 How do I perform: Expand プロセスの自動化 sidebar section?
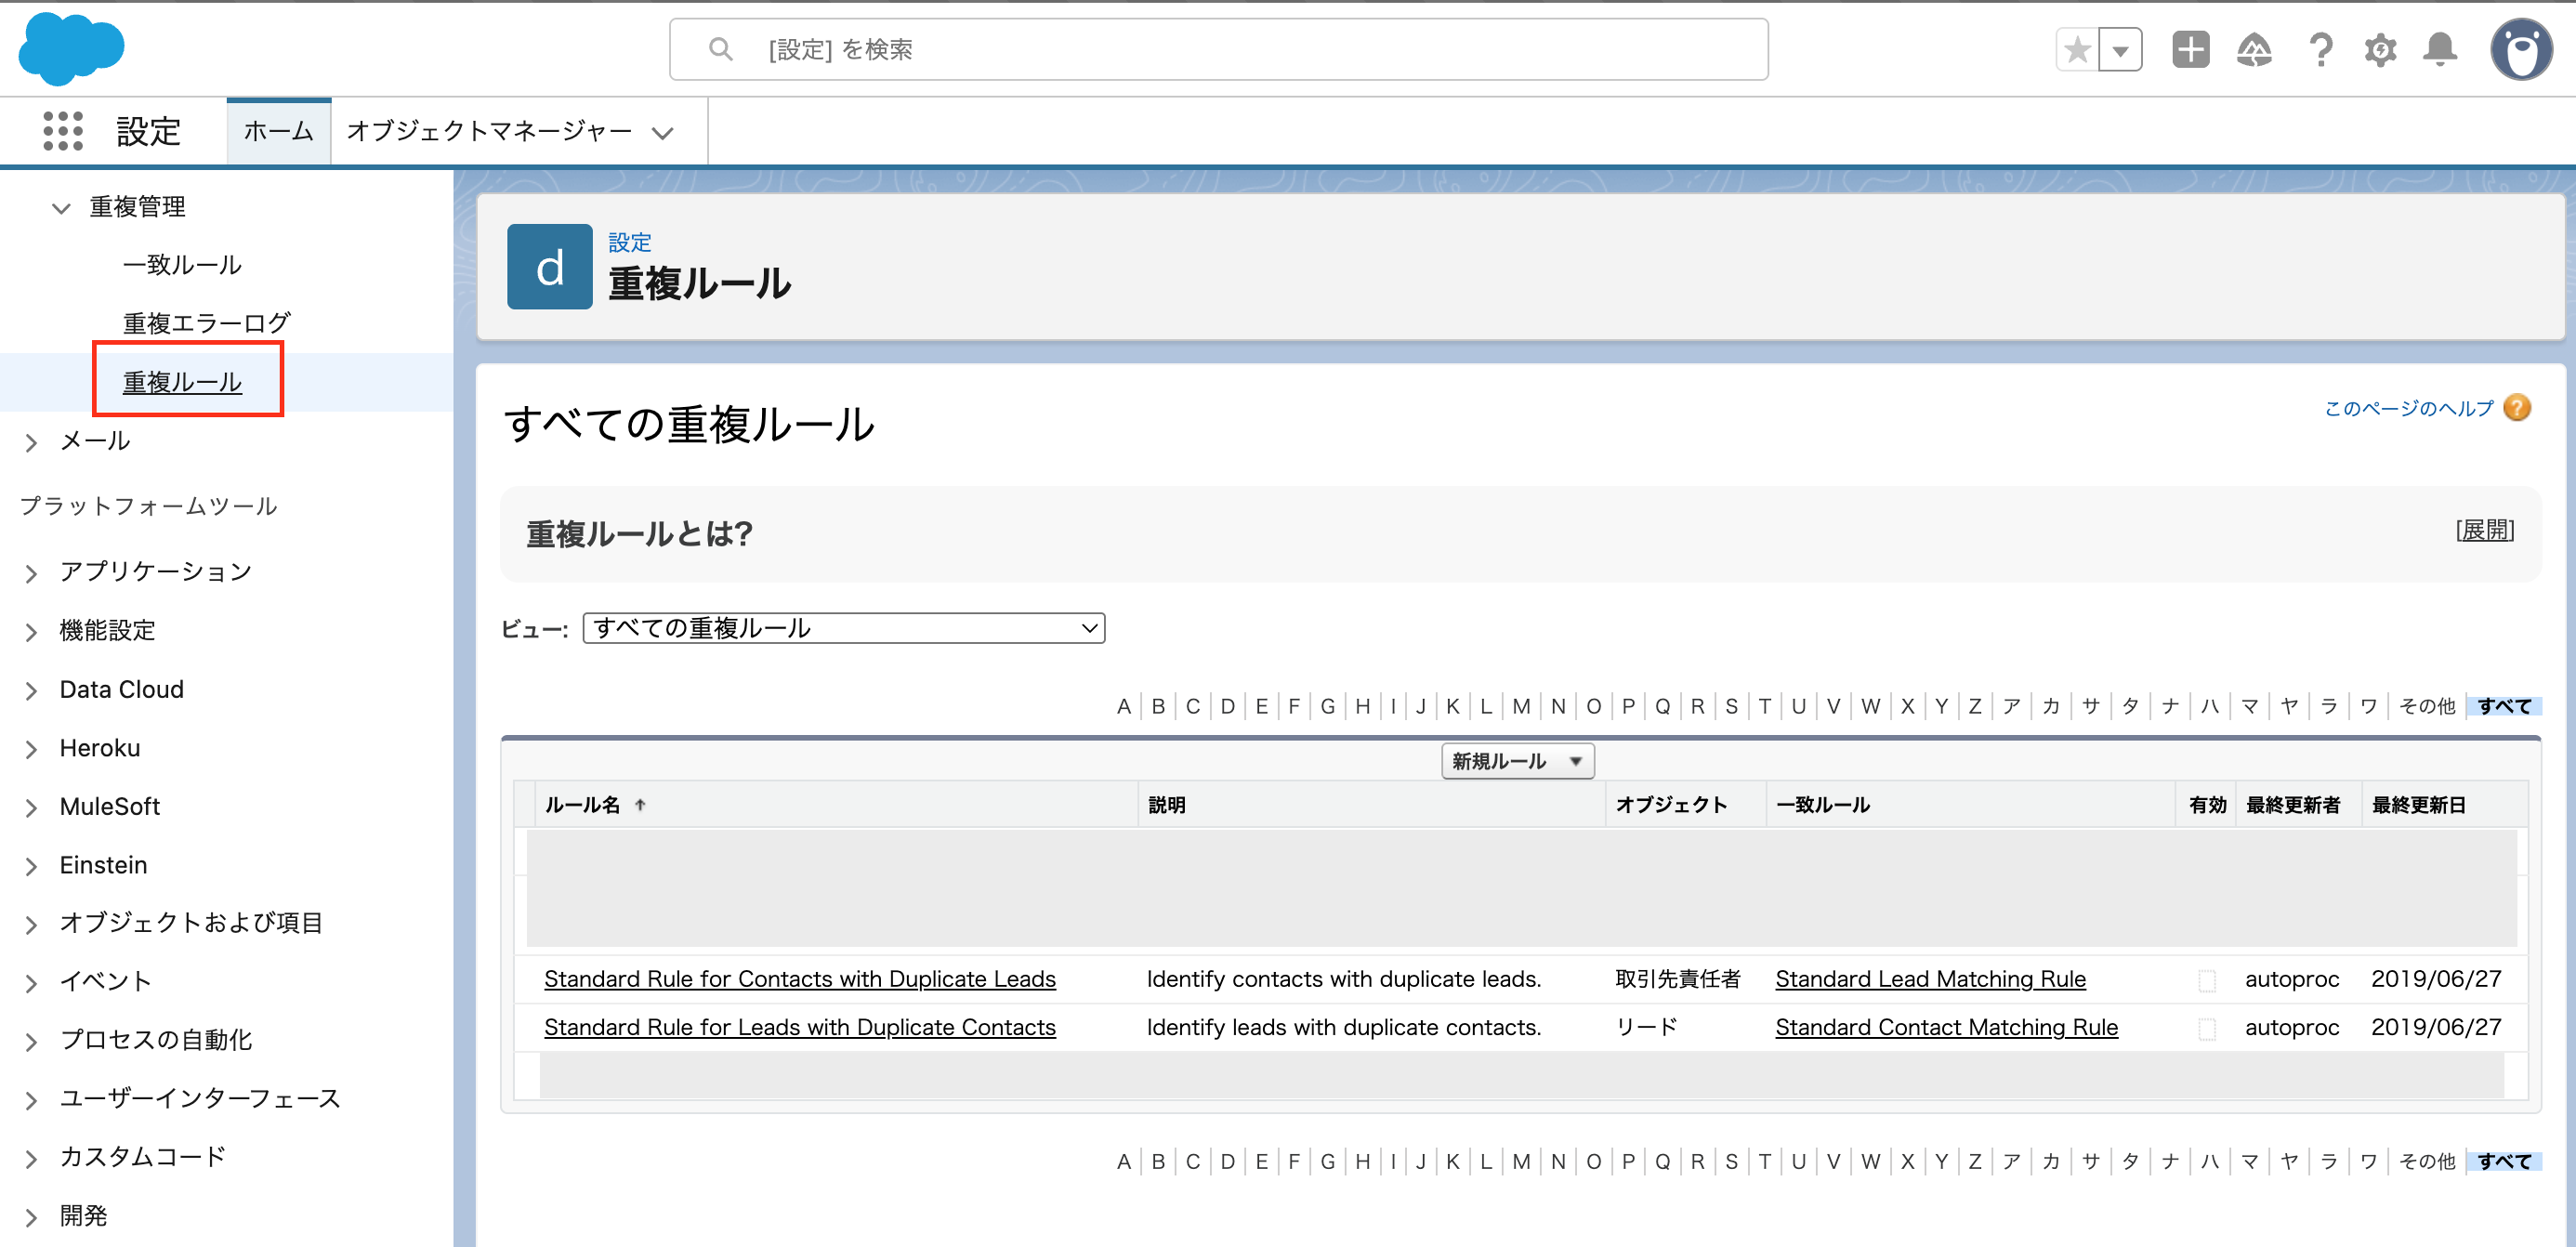pos(31,1042)
